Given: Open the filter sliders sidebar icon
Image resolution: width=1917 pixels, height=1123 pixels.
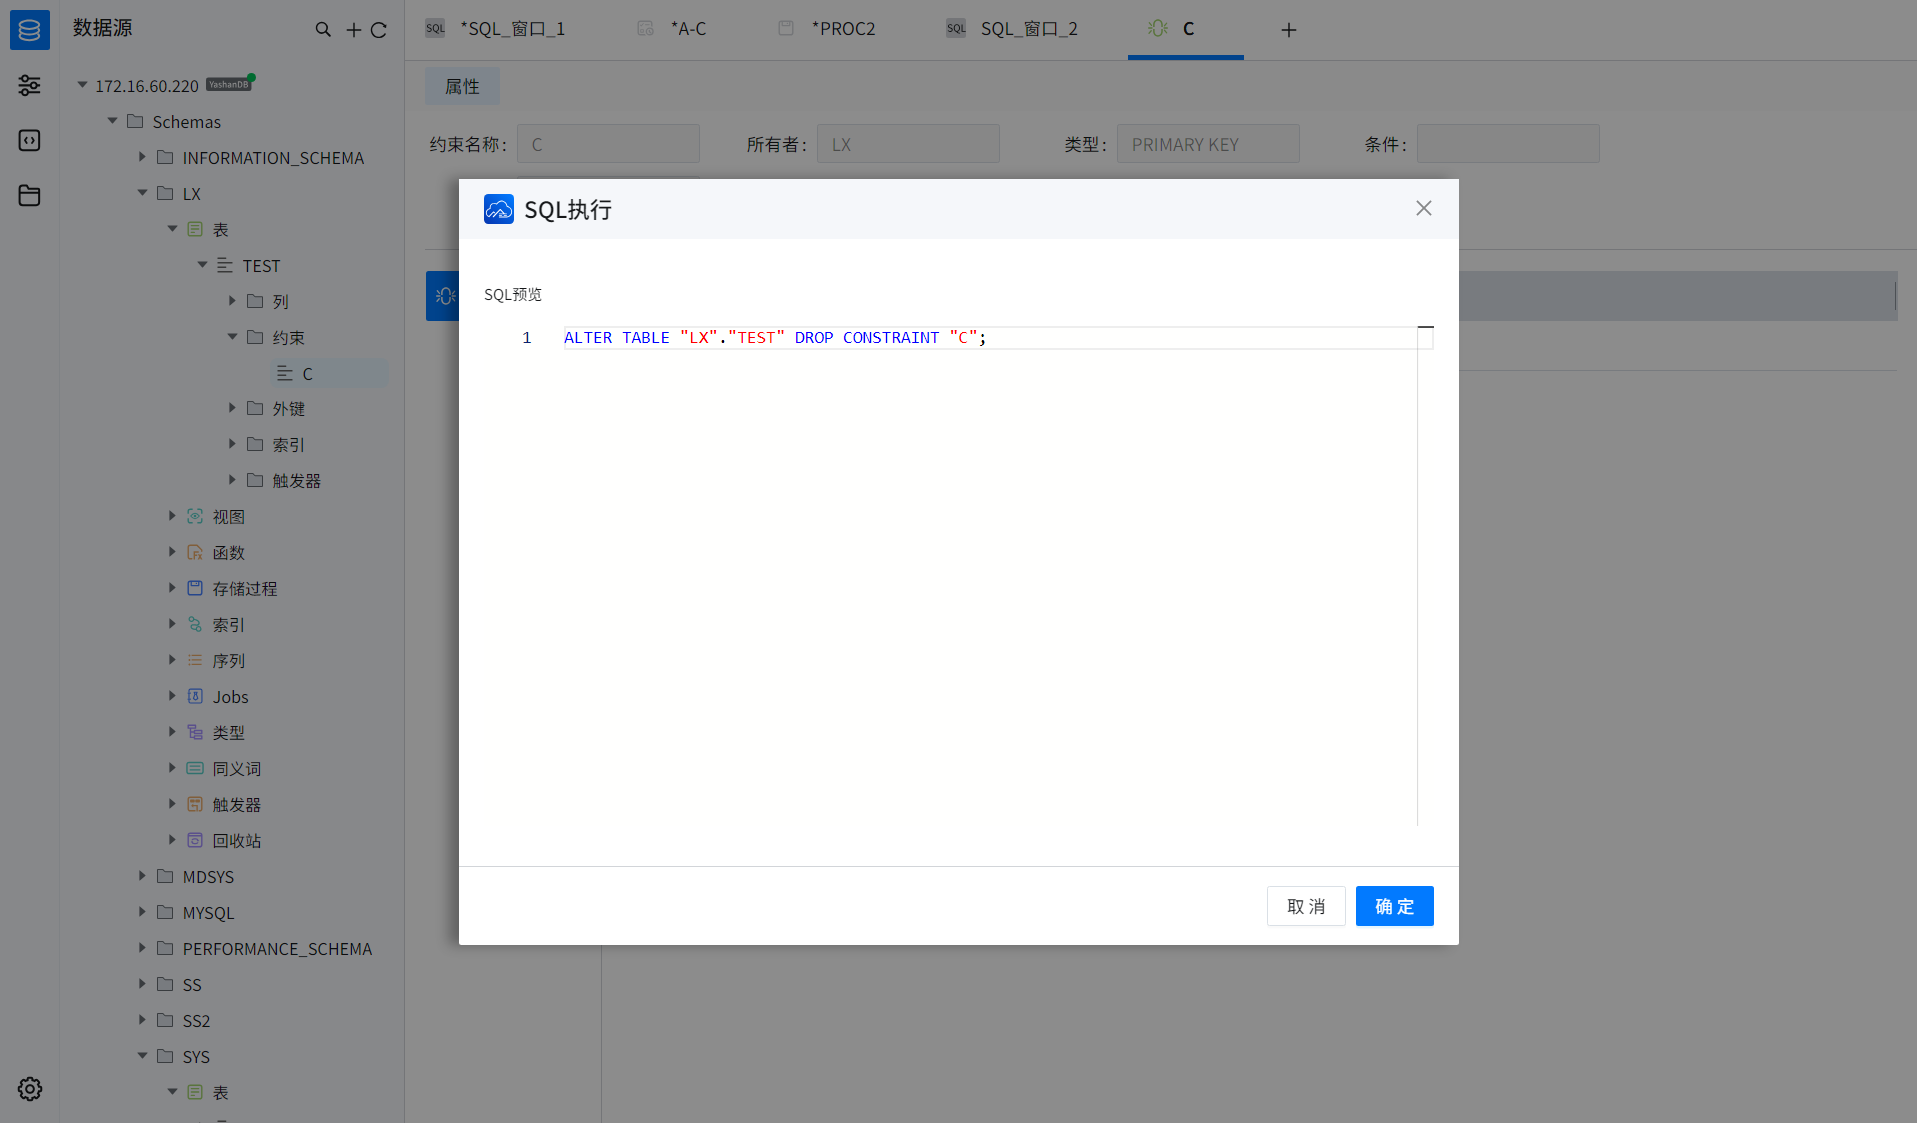Looking at the screenshot, I should click(x=29, y=86).
